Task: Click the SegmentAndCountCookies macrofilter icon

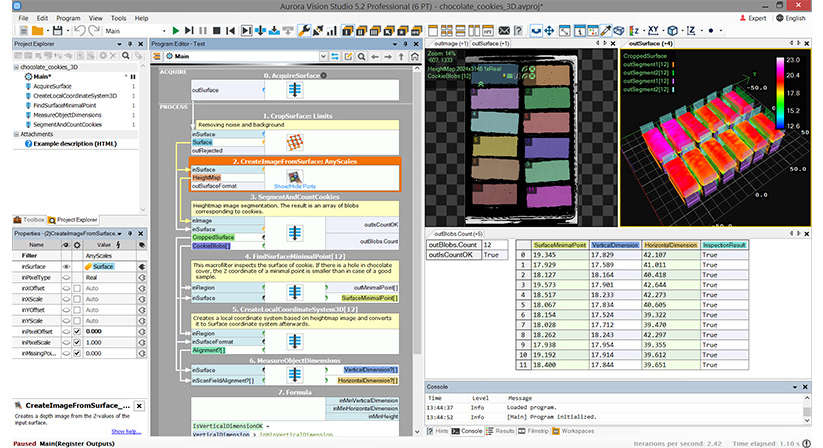Action: coord(294,233)
